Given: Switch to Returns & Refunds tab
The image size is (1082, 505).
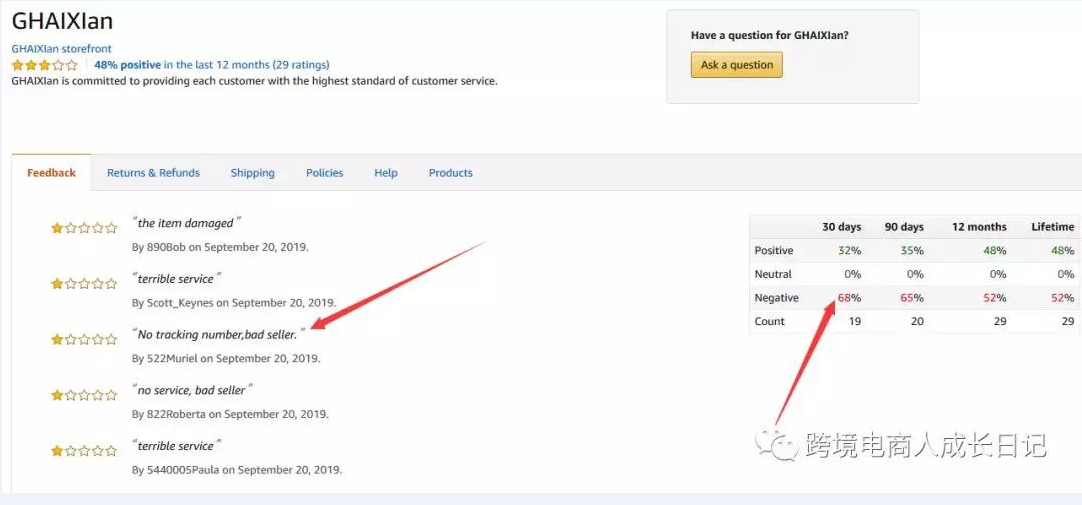Looking at the screenshot, I should pos(153,173).
